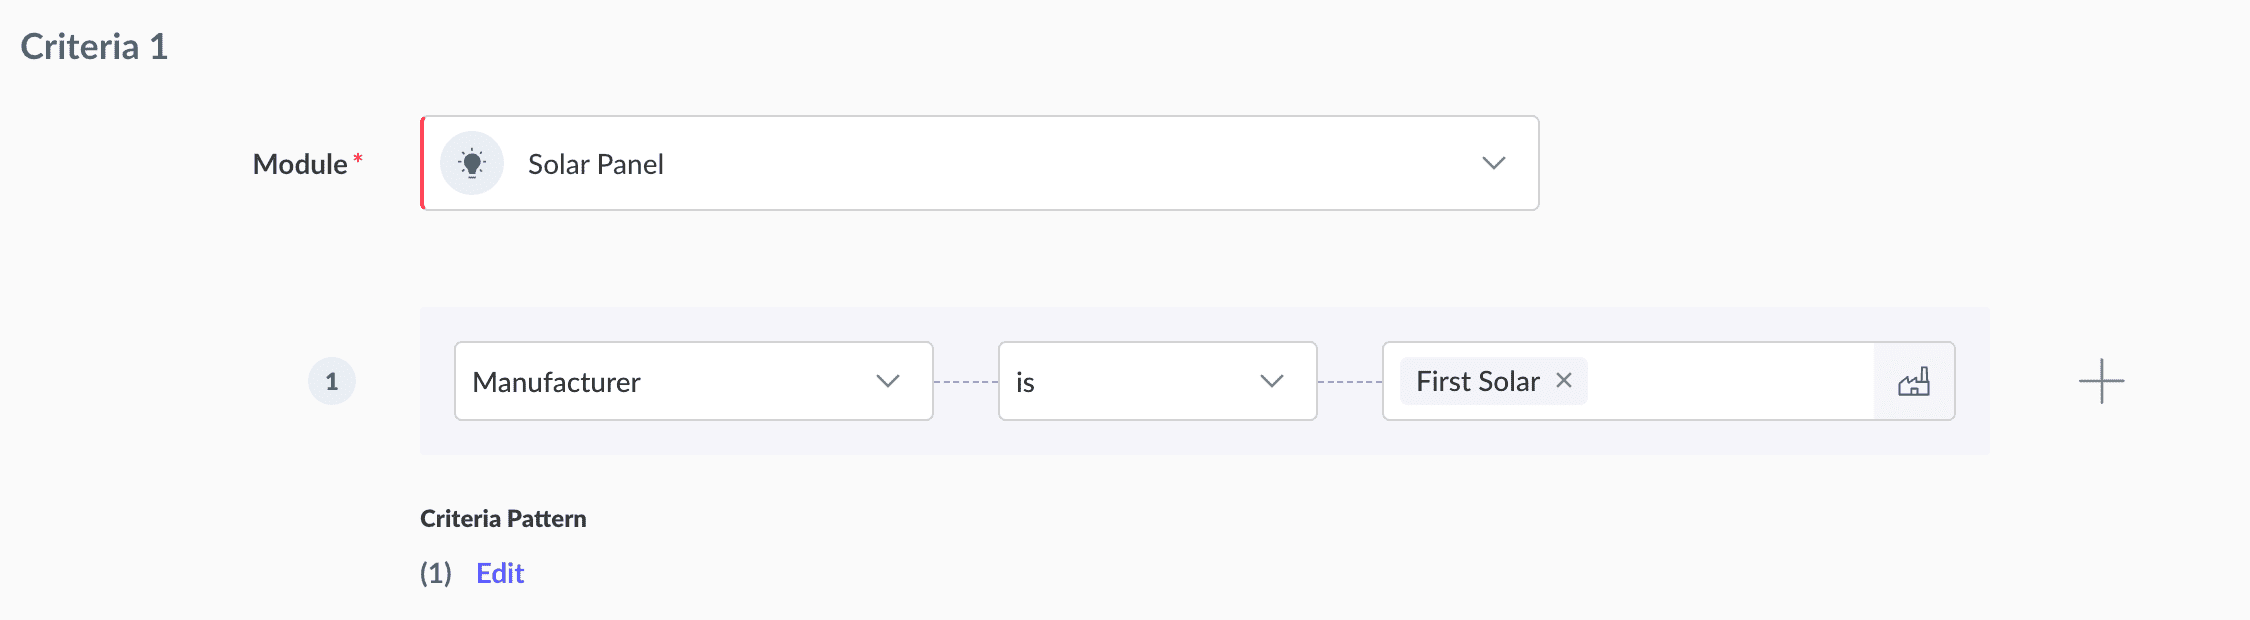Click the lightbulb icon in Module field
This screenshot has height=620, width=2250.
472,163
